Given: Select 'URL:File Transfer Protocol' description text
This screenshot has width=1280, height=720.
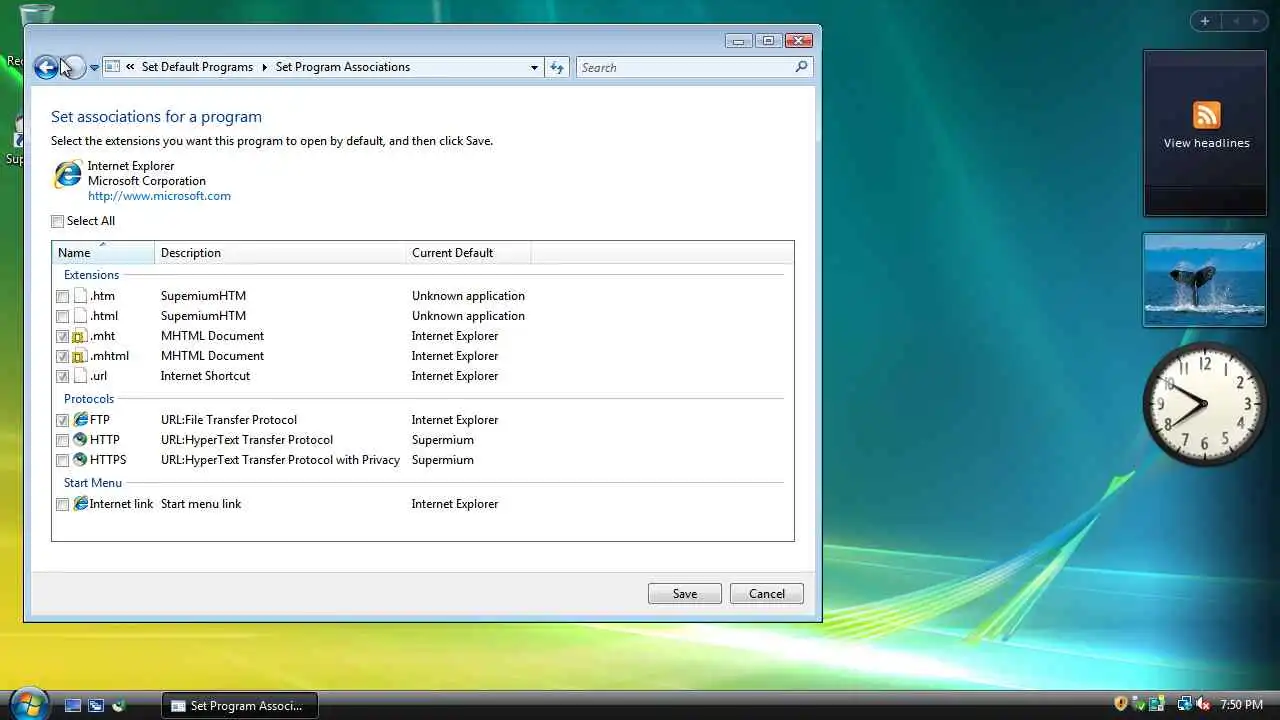Looking at the screenshot, I should coord(229,420).
